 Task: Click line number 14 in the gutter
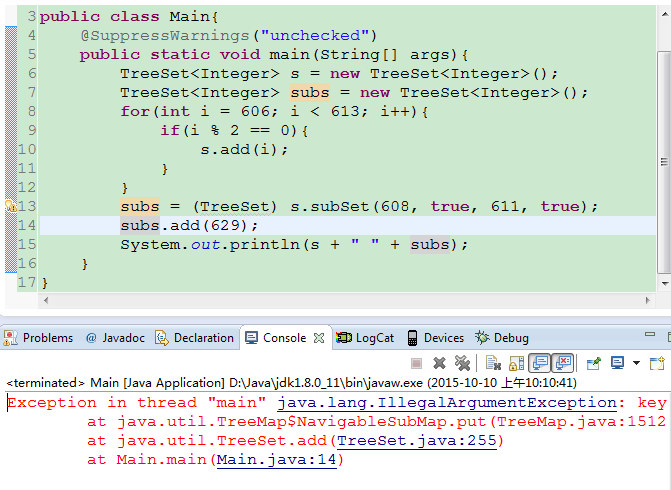[27, 225]
